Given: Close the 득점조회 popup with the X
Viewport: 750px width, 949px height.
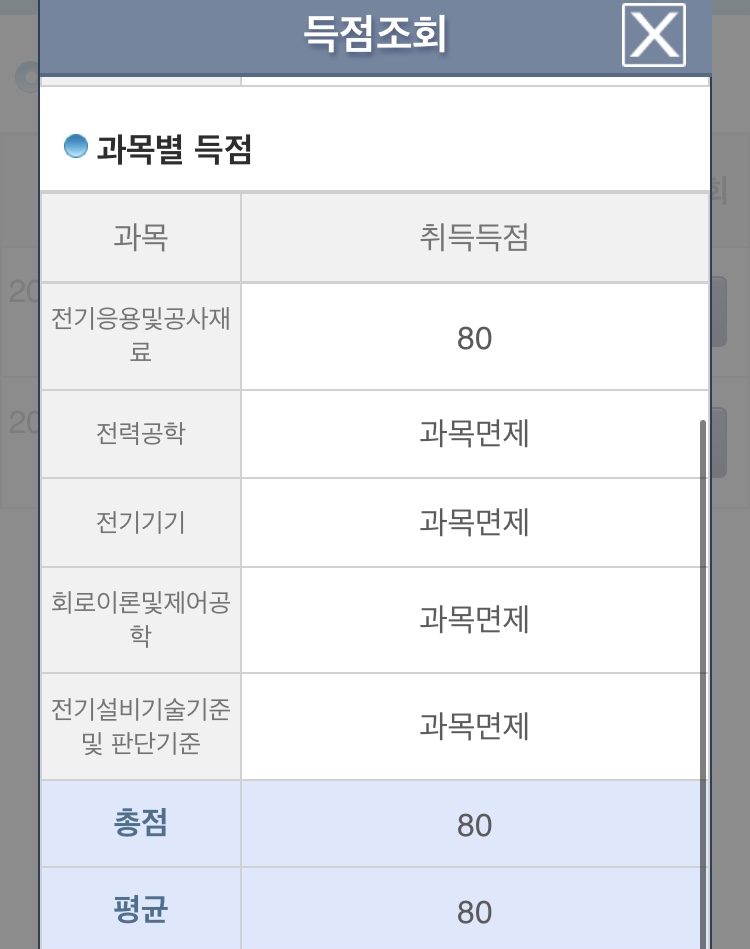Looking at the screenshot, I should 654,35.
